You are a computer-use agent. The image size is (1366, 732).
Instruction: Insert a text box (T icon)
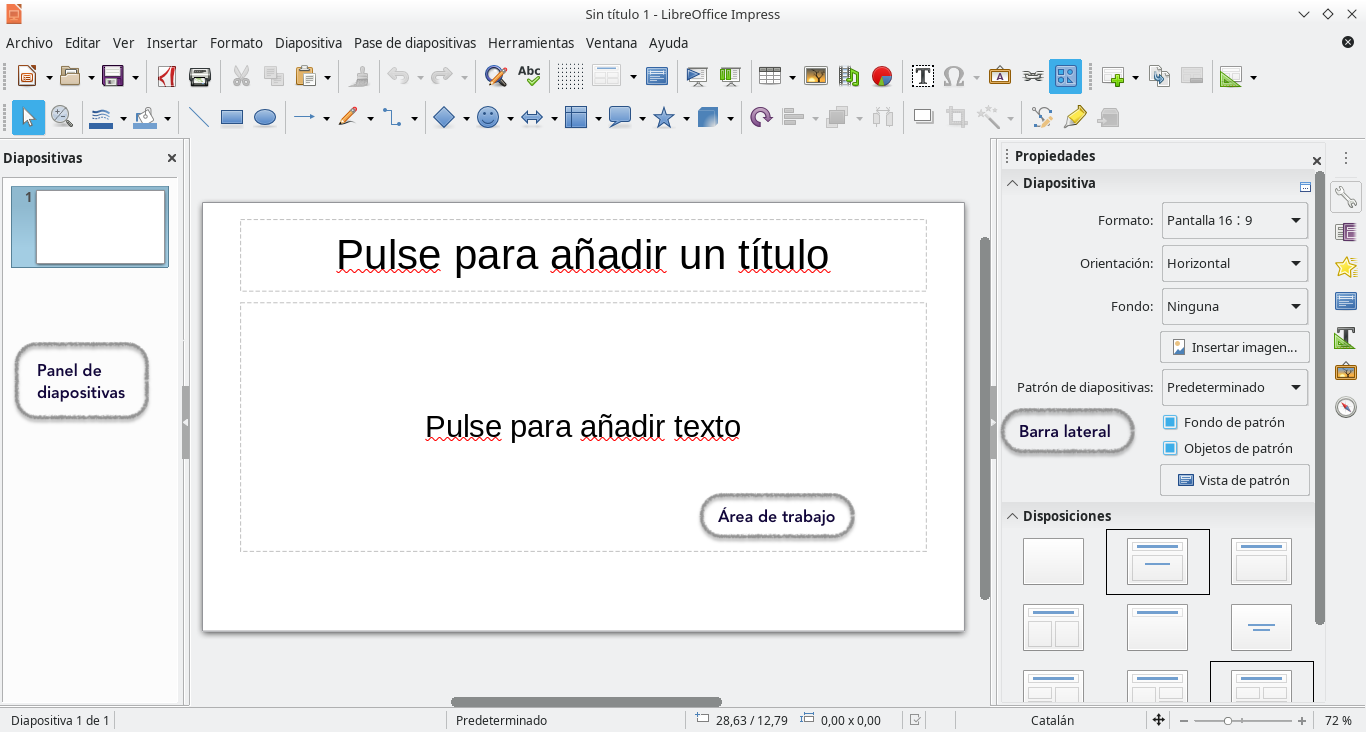click(x=922, y=76)
